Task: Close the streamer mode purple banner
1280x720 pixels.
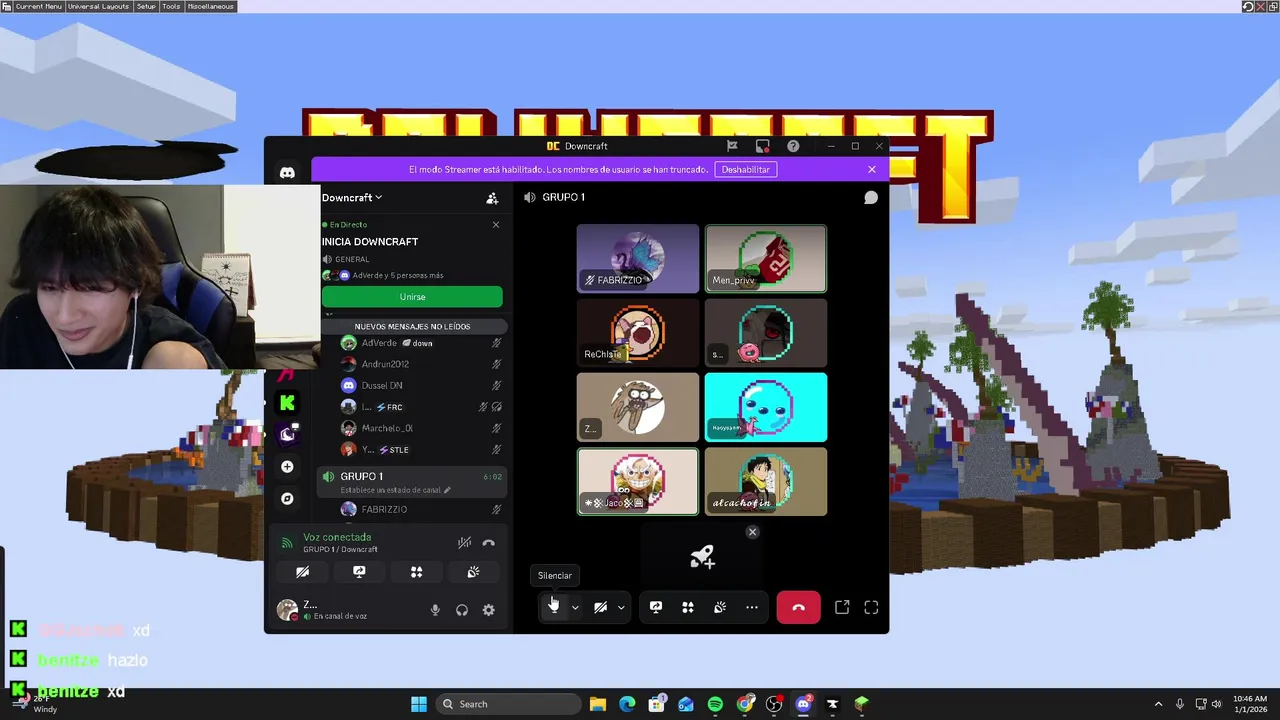Action: point(872,170)
